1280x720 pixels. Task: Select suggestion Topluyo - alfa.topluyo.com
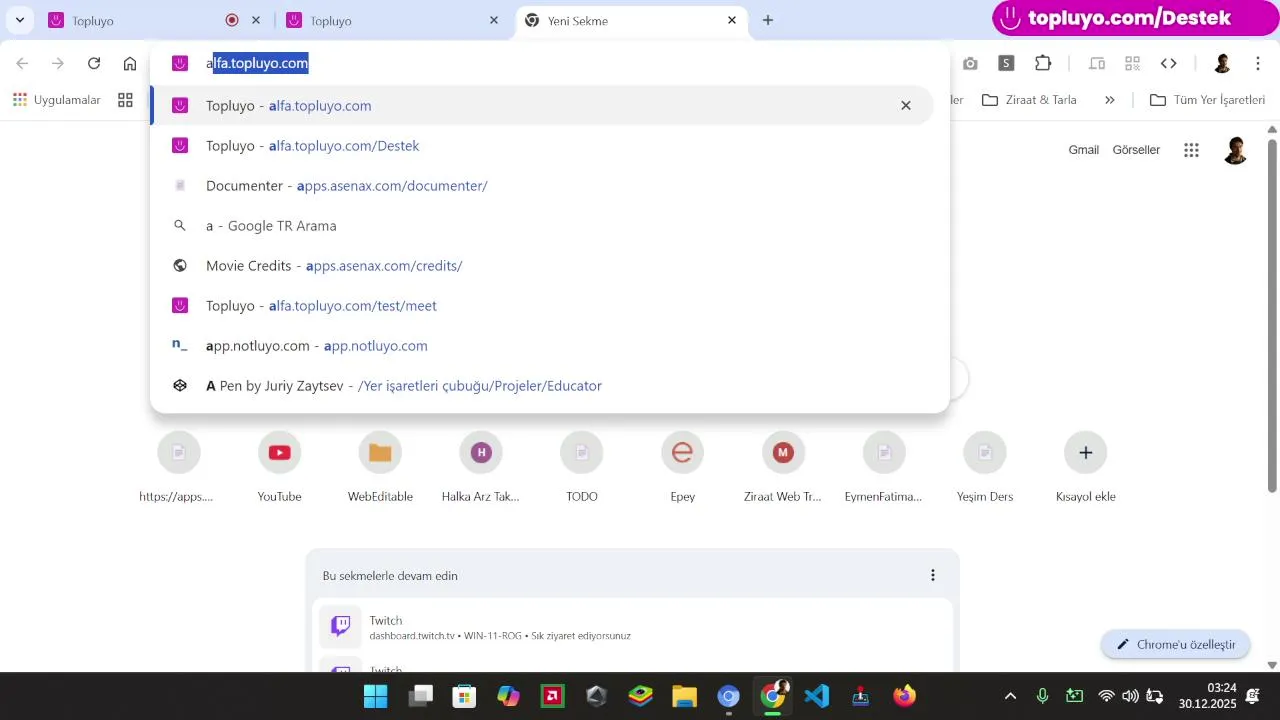(541, 105)
